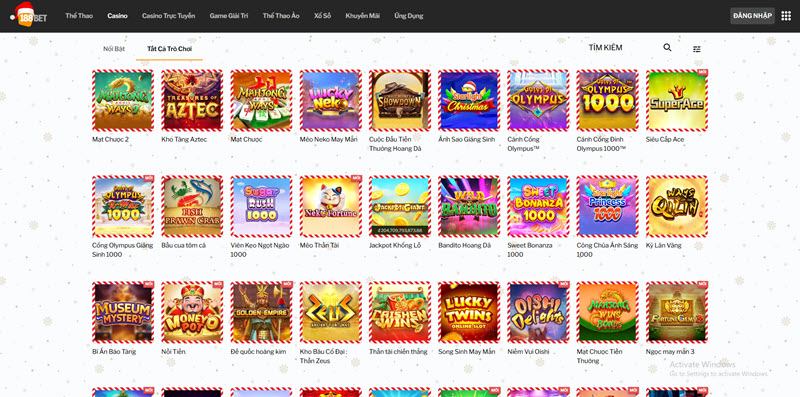The width and height of the screenshot is (800, 397).
Task: Open the SuperAce game thumbnail
Action: point(677,101)
